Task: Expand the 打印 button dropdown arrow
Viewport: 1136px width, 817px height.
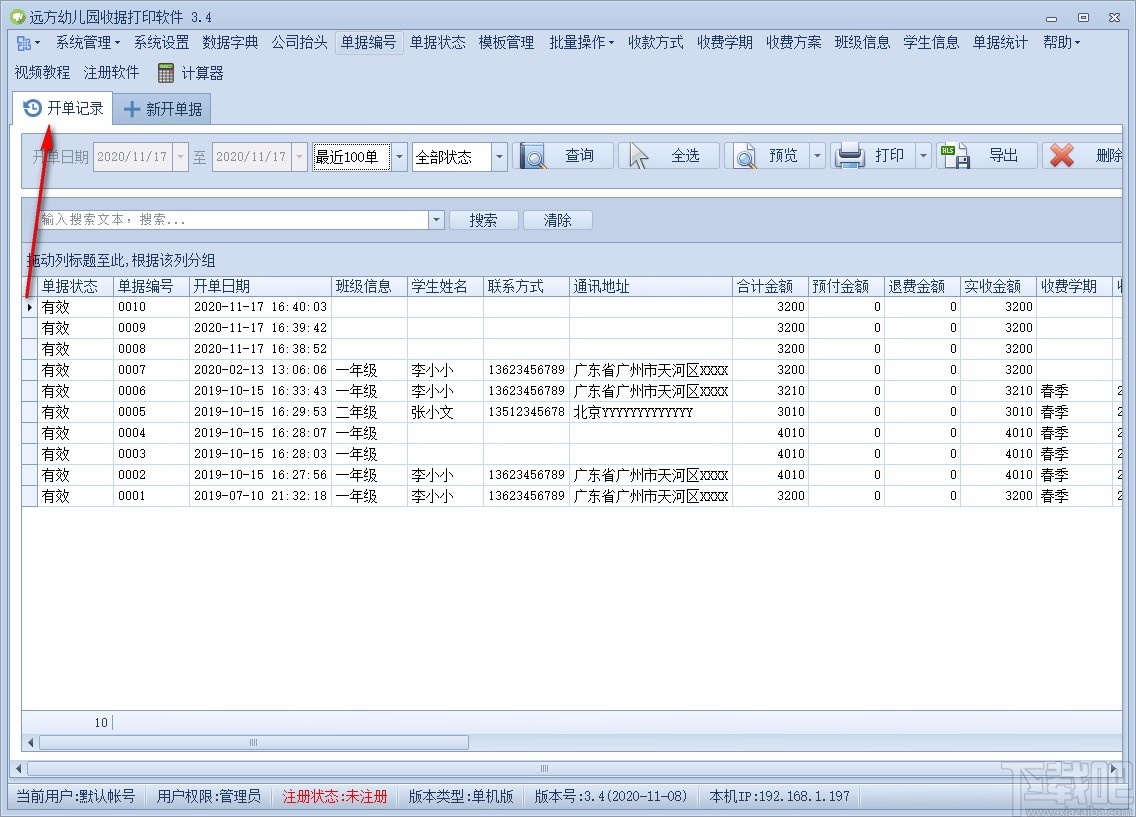Action: [x=923, y=156]
